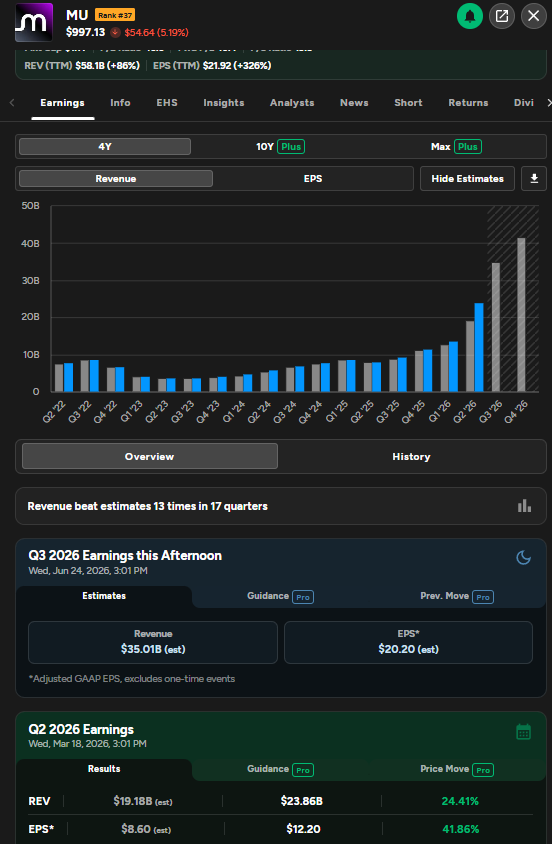Switch chart to EPS
552x844 pixels.
click(x=313, y=179)
